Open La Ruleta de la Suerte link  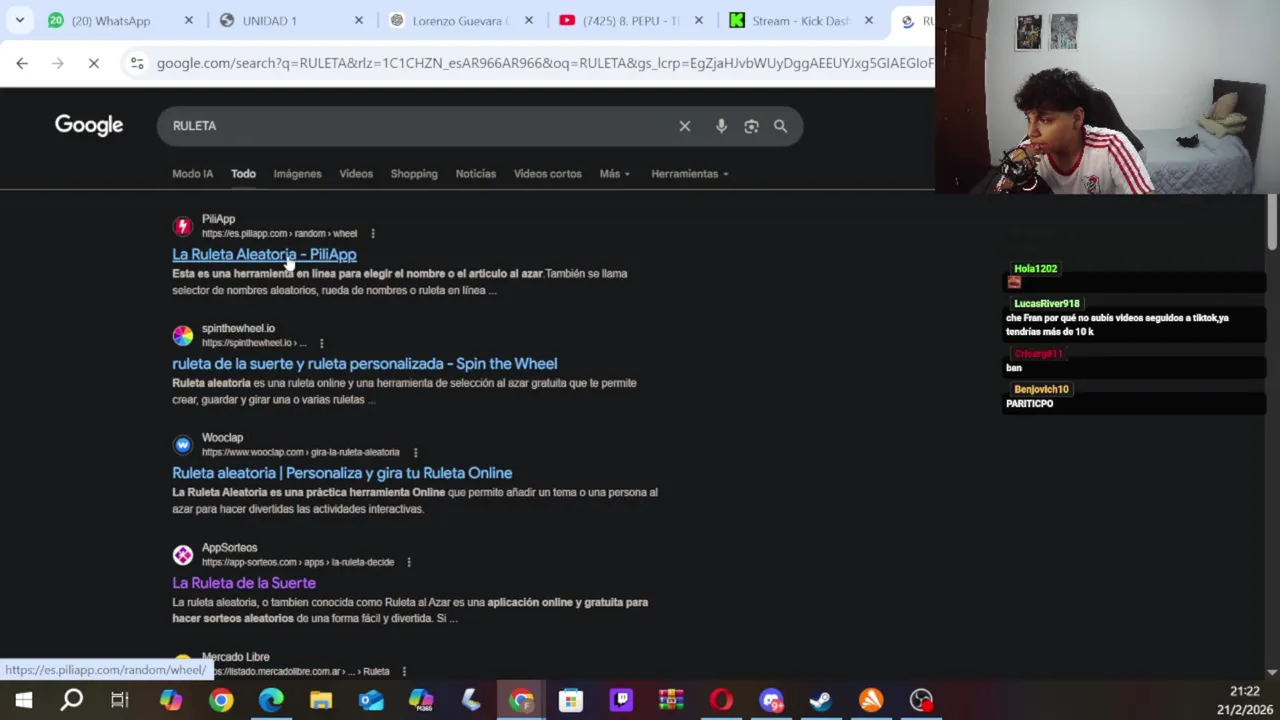pos(244,583)
